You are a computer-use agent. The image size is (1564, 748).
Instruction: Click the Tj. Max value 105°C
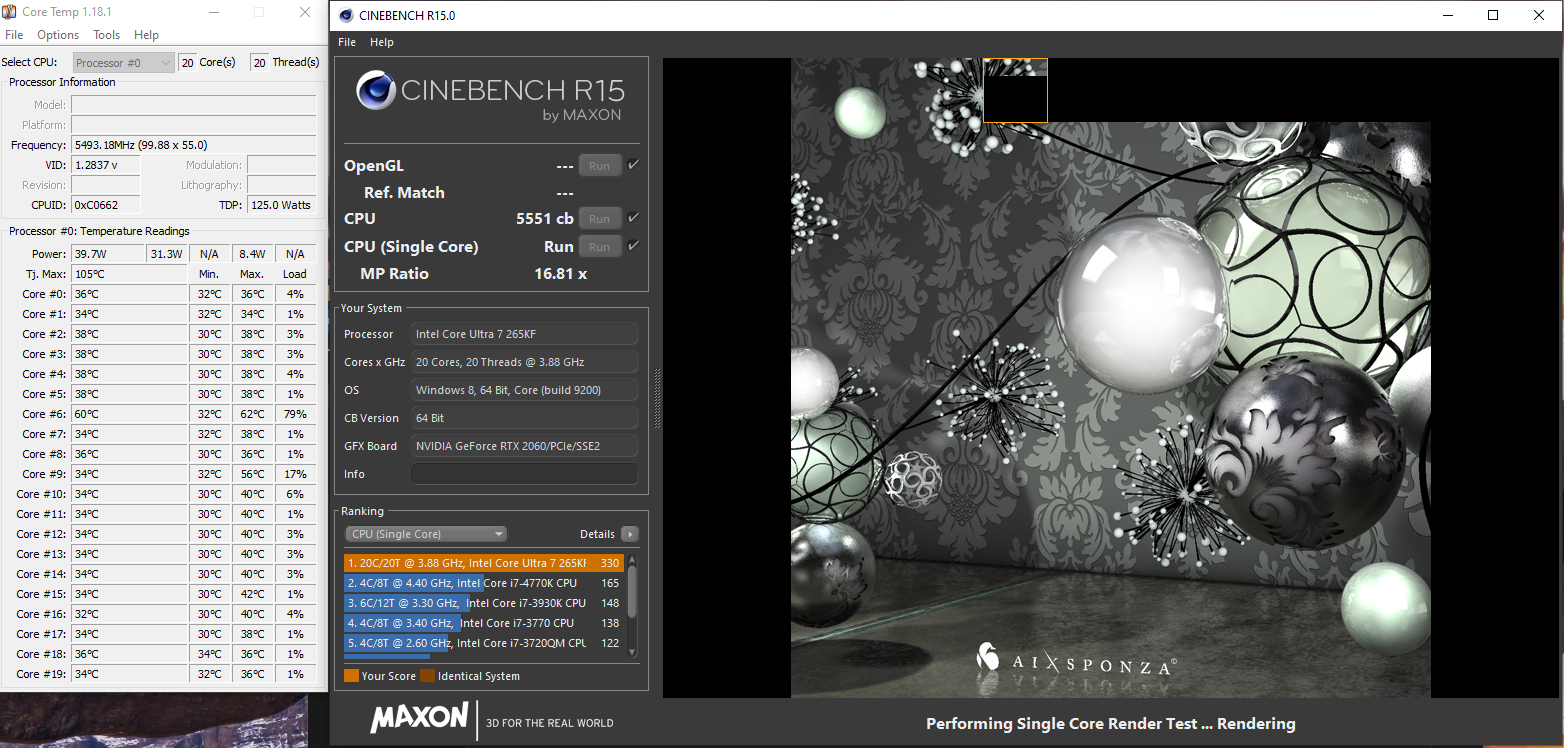point(129,274)
